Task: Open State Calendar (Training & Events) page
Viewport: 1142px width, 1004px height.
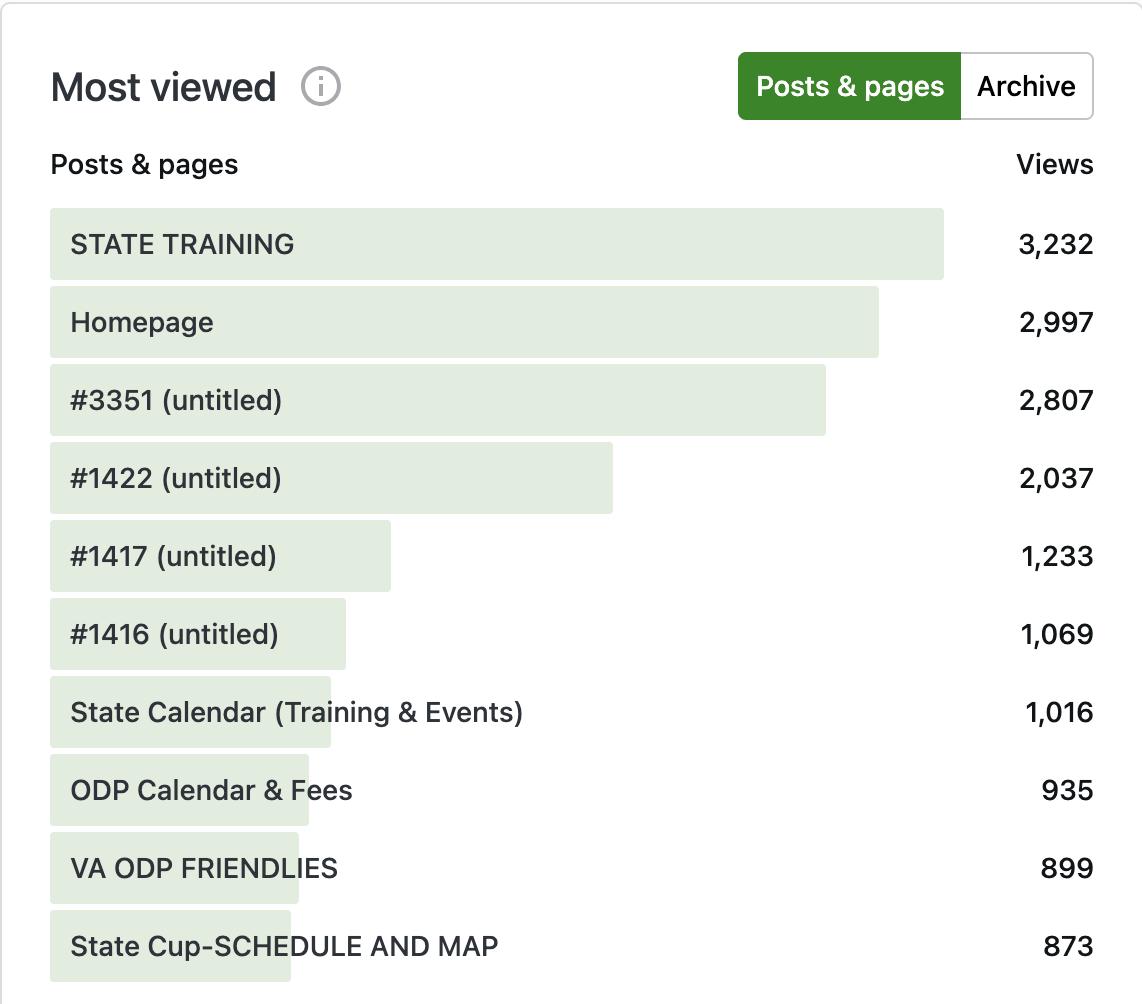Action: [x=296, y=712]
